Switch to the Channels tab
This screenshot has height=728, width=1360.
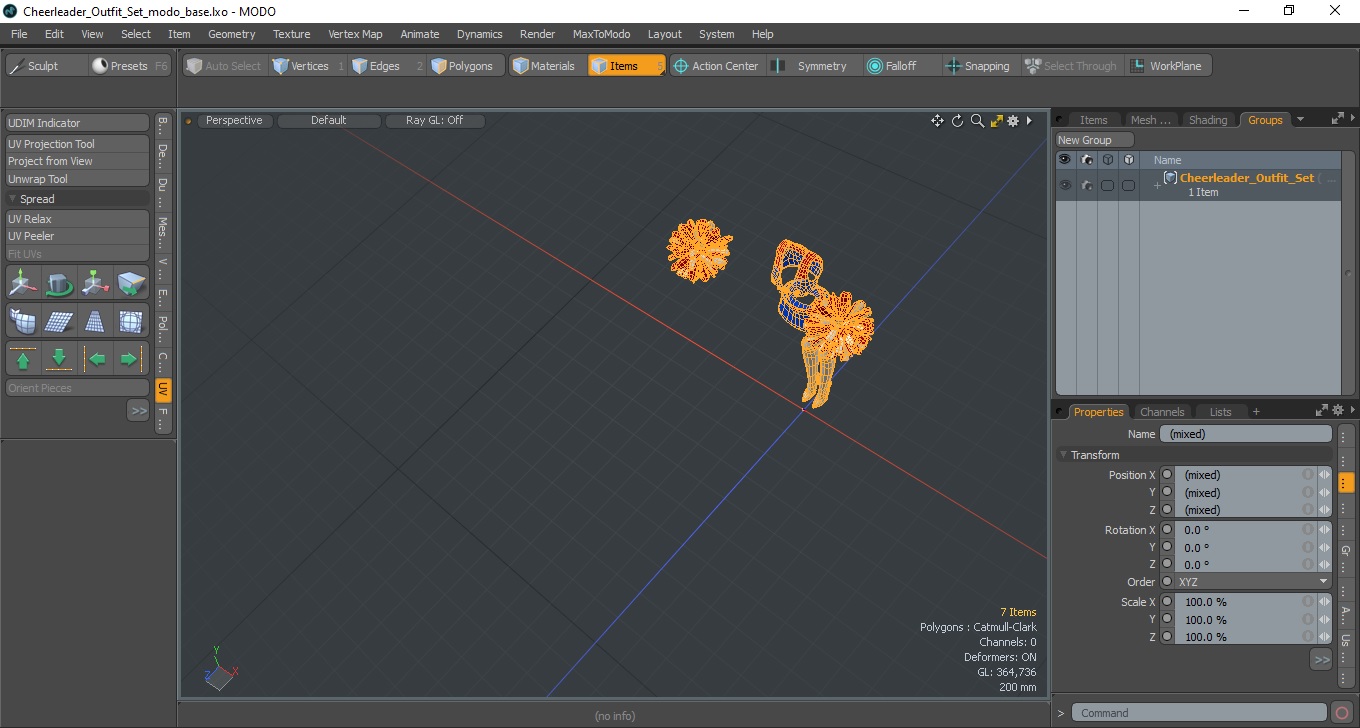[x=1162, y=412]
